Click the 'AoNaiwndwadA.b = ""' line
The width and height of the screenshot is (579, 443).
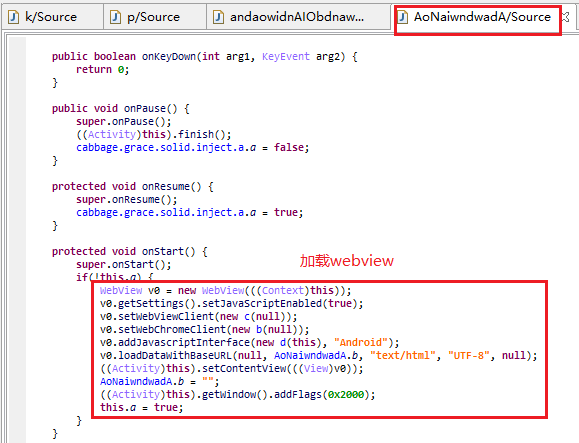pyautogui.click(x=160, y=381)
